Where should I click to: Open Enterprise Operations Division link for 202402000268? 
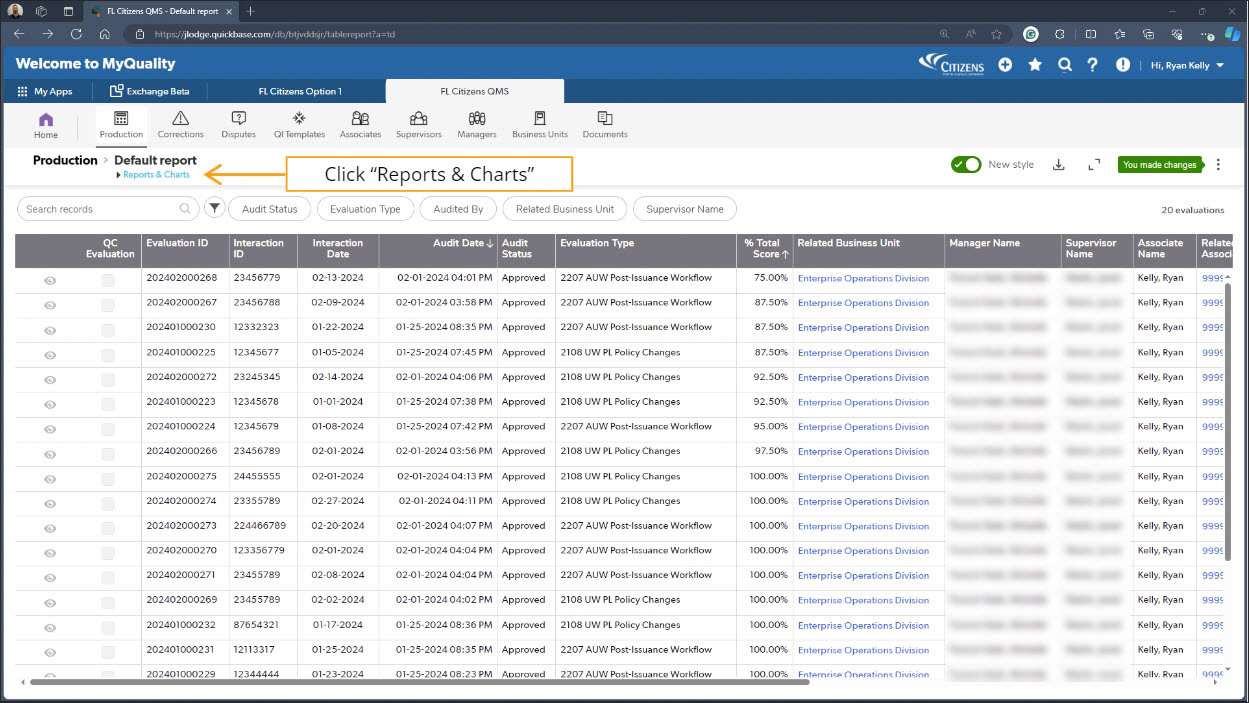click(863, 278)
